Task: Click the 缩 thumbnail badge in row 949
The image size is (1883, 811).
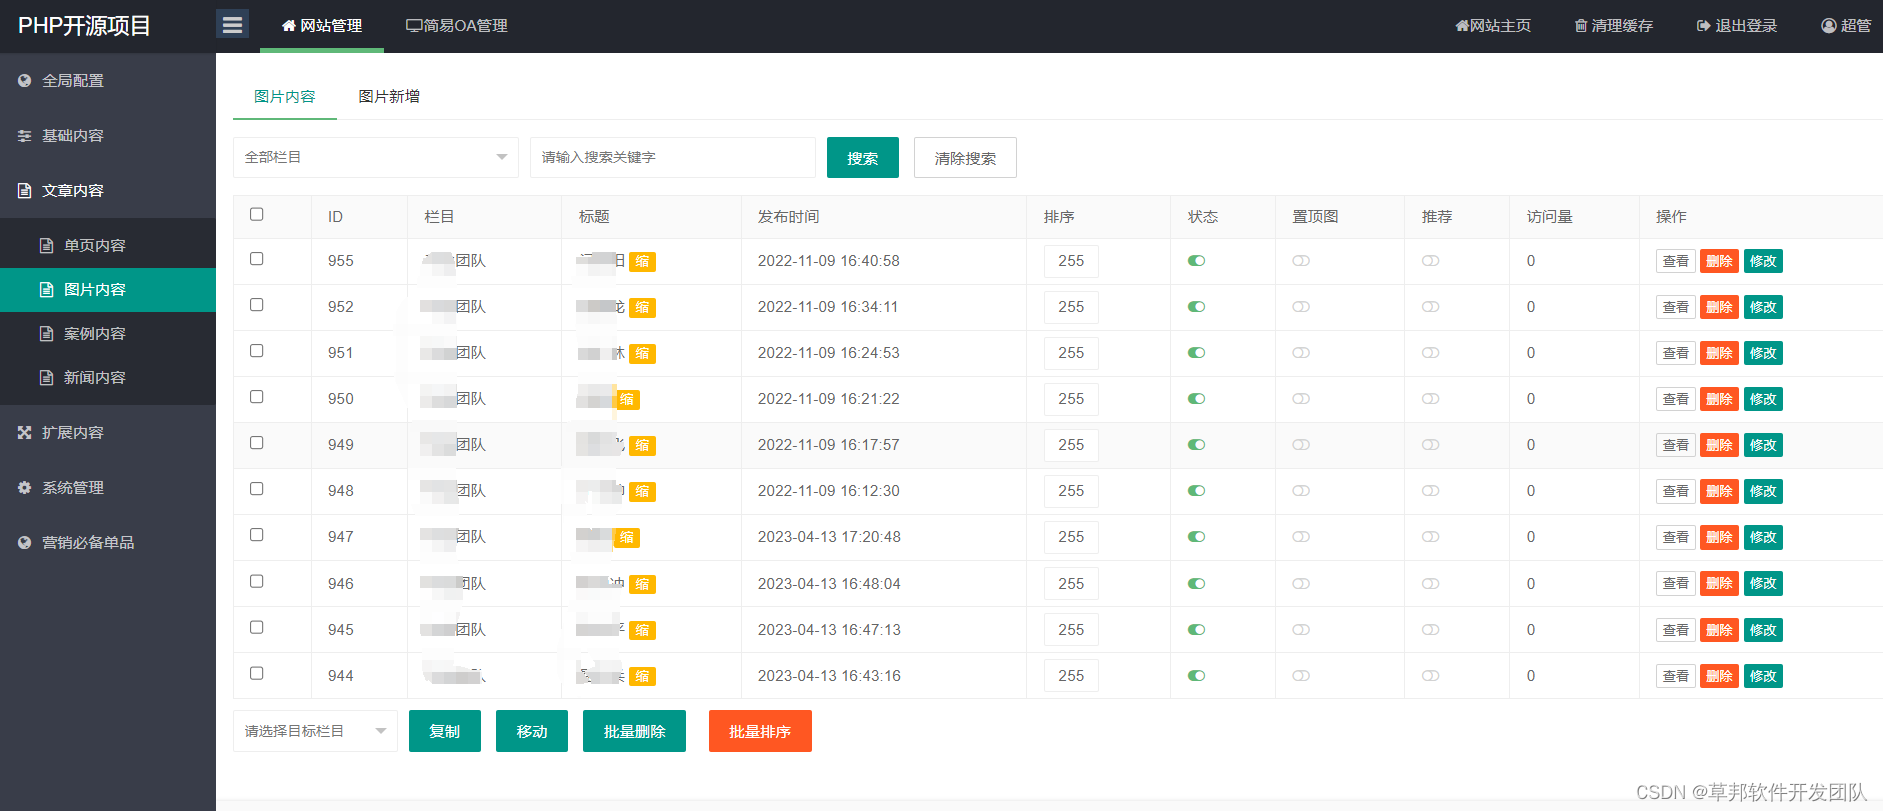Action: click(642, 446)
